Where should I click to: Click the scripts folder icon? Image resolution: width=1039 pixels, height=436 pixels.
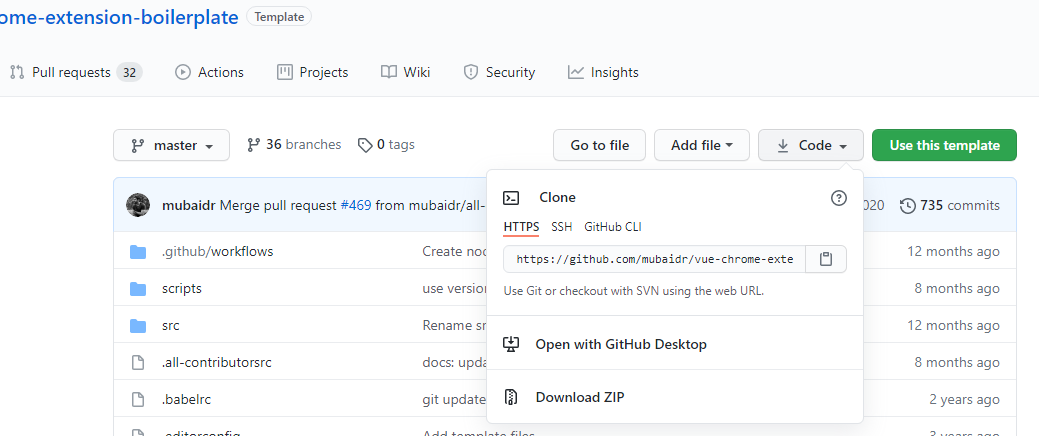[x=138, y=289]
